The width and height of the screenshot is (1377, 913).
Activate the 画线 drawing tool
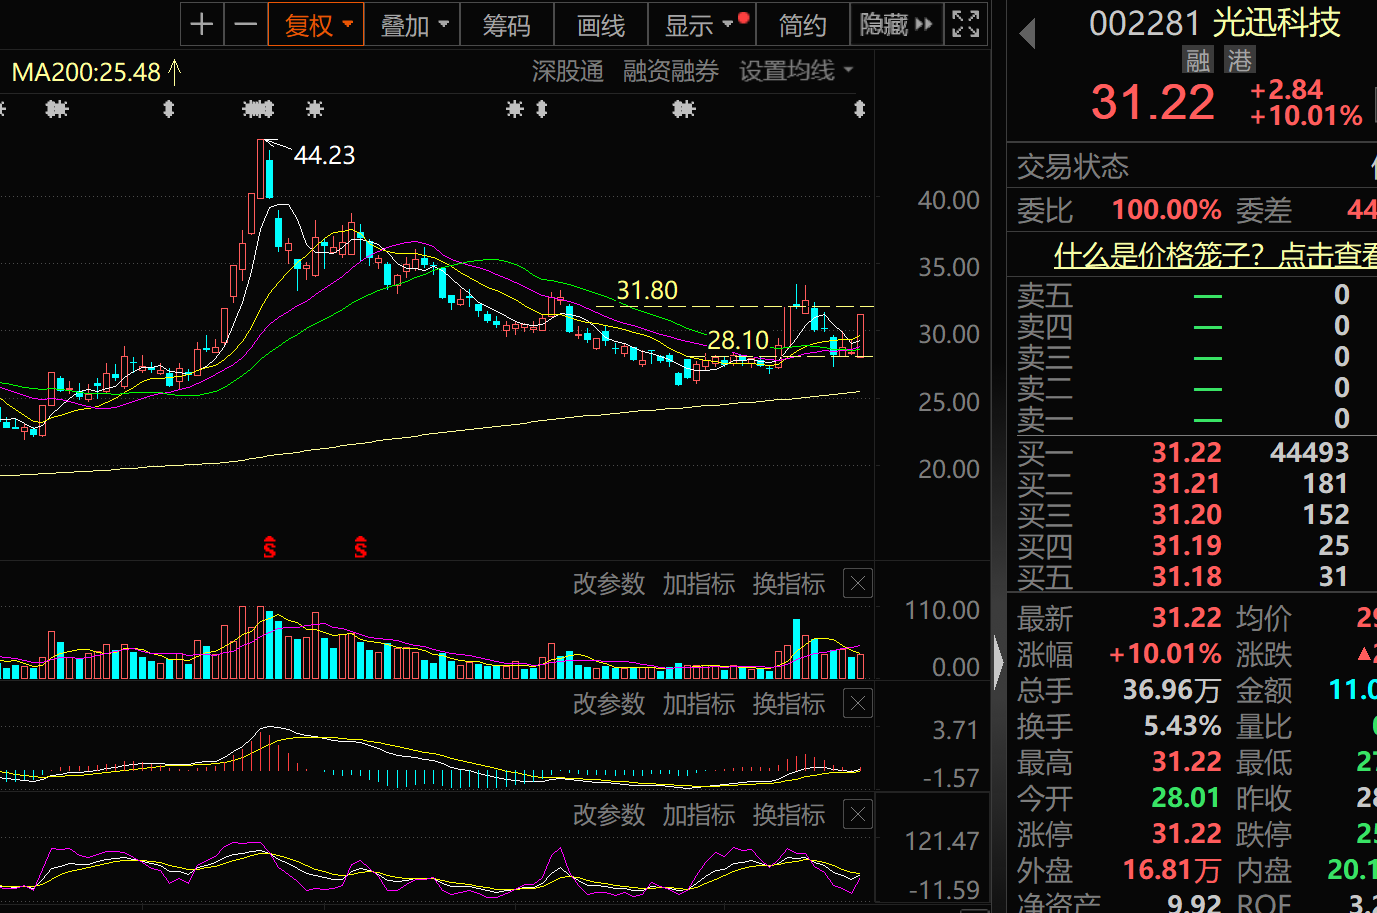click(601, 24)
